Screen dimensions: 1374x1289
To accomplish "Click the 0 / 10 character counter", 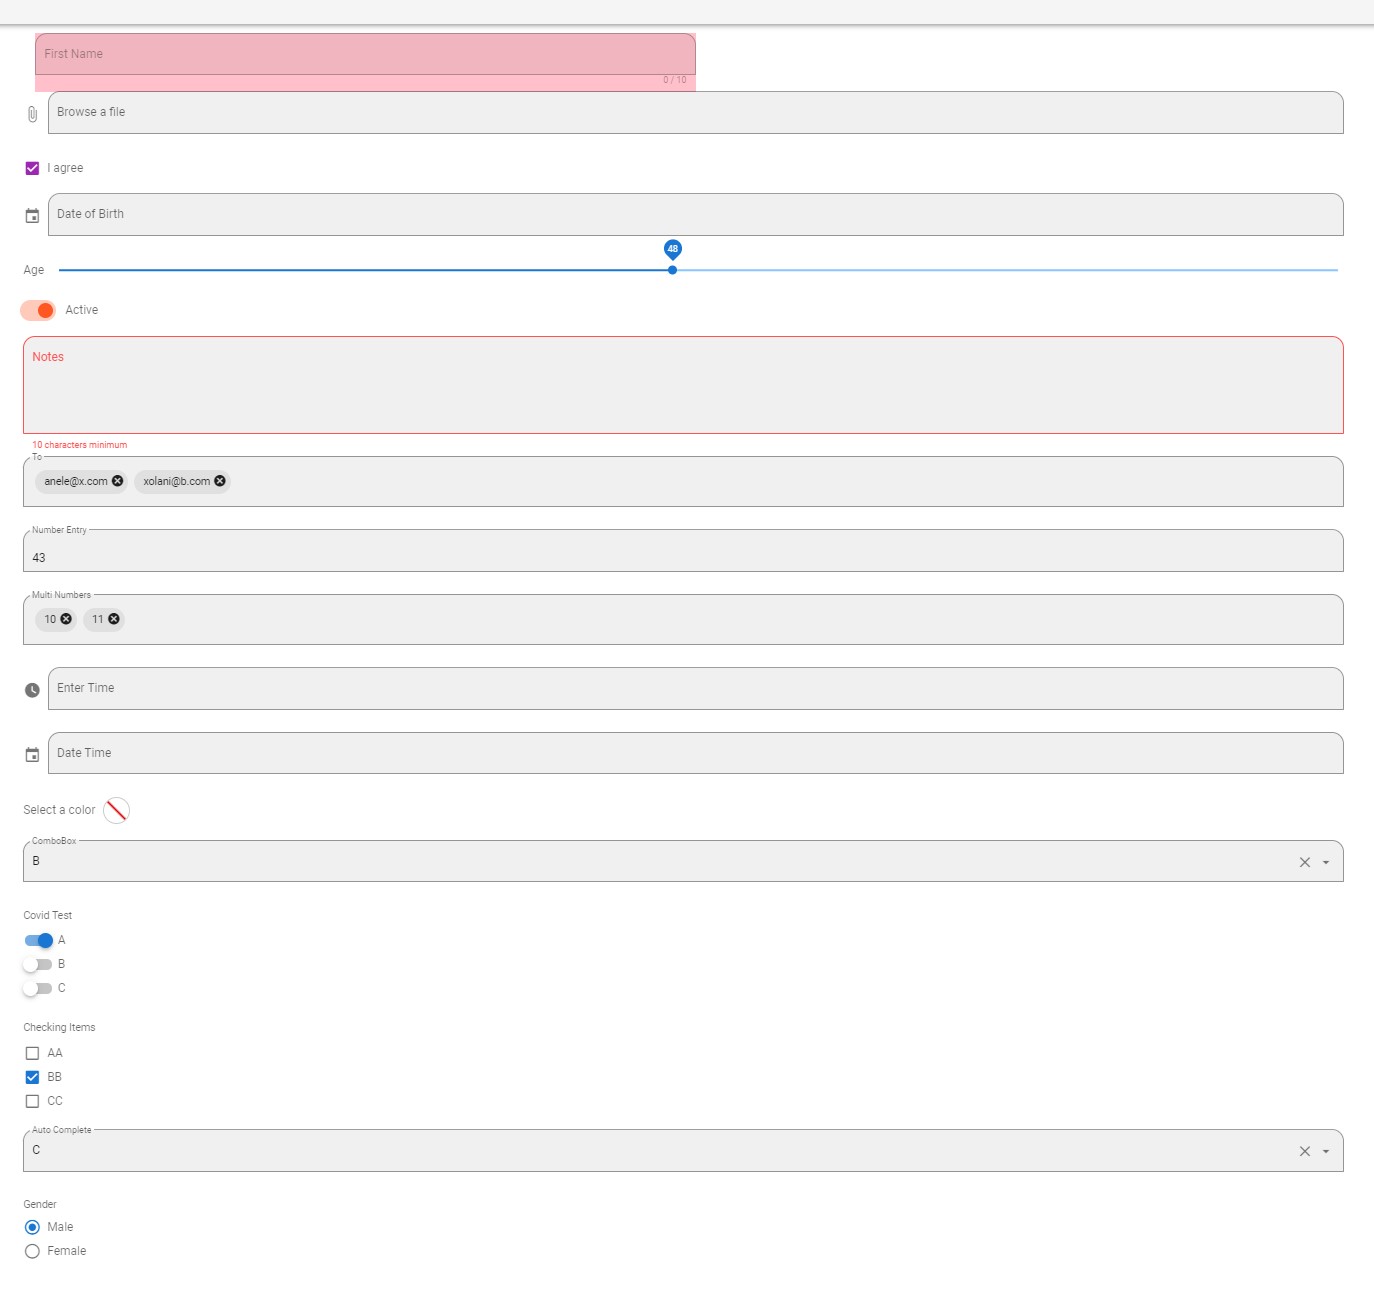I will point(675,80).
